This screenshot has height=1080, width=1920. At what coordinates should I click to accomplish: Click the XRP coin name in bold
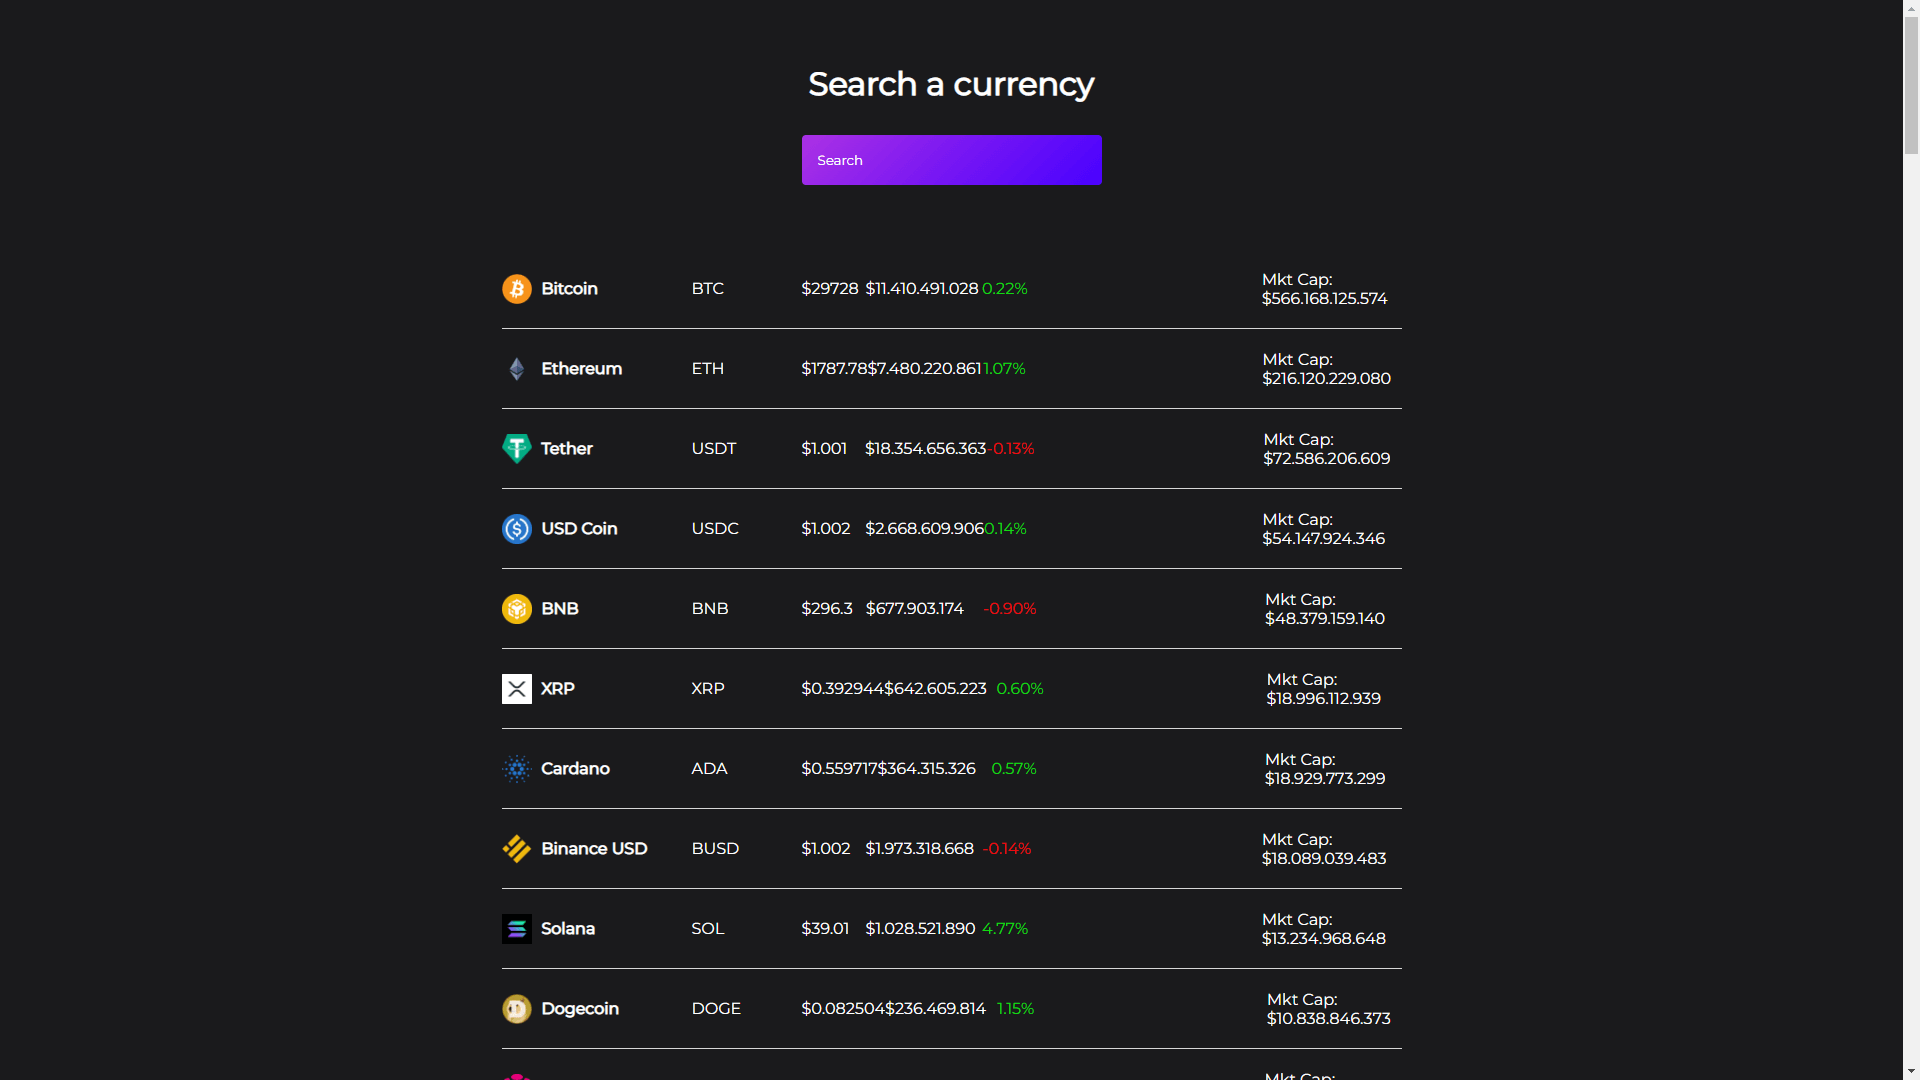557,689
